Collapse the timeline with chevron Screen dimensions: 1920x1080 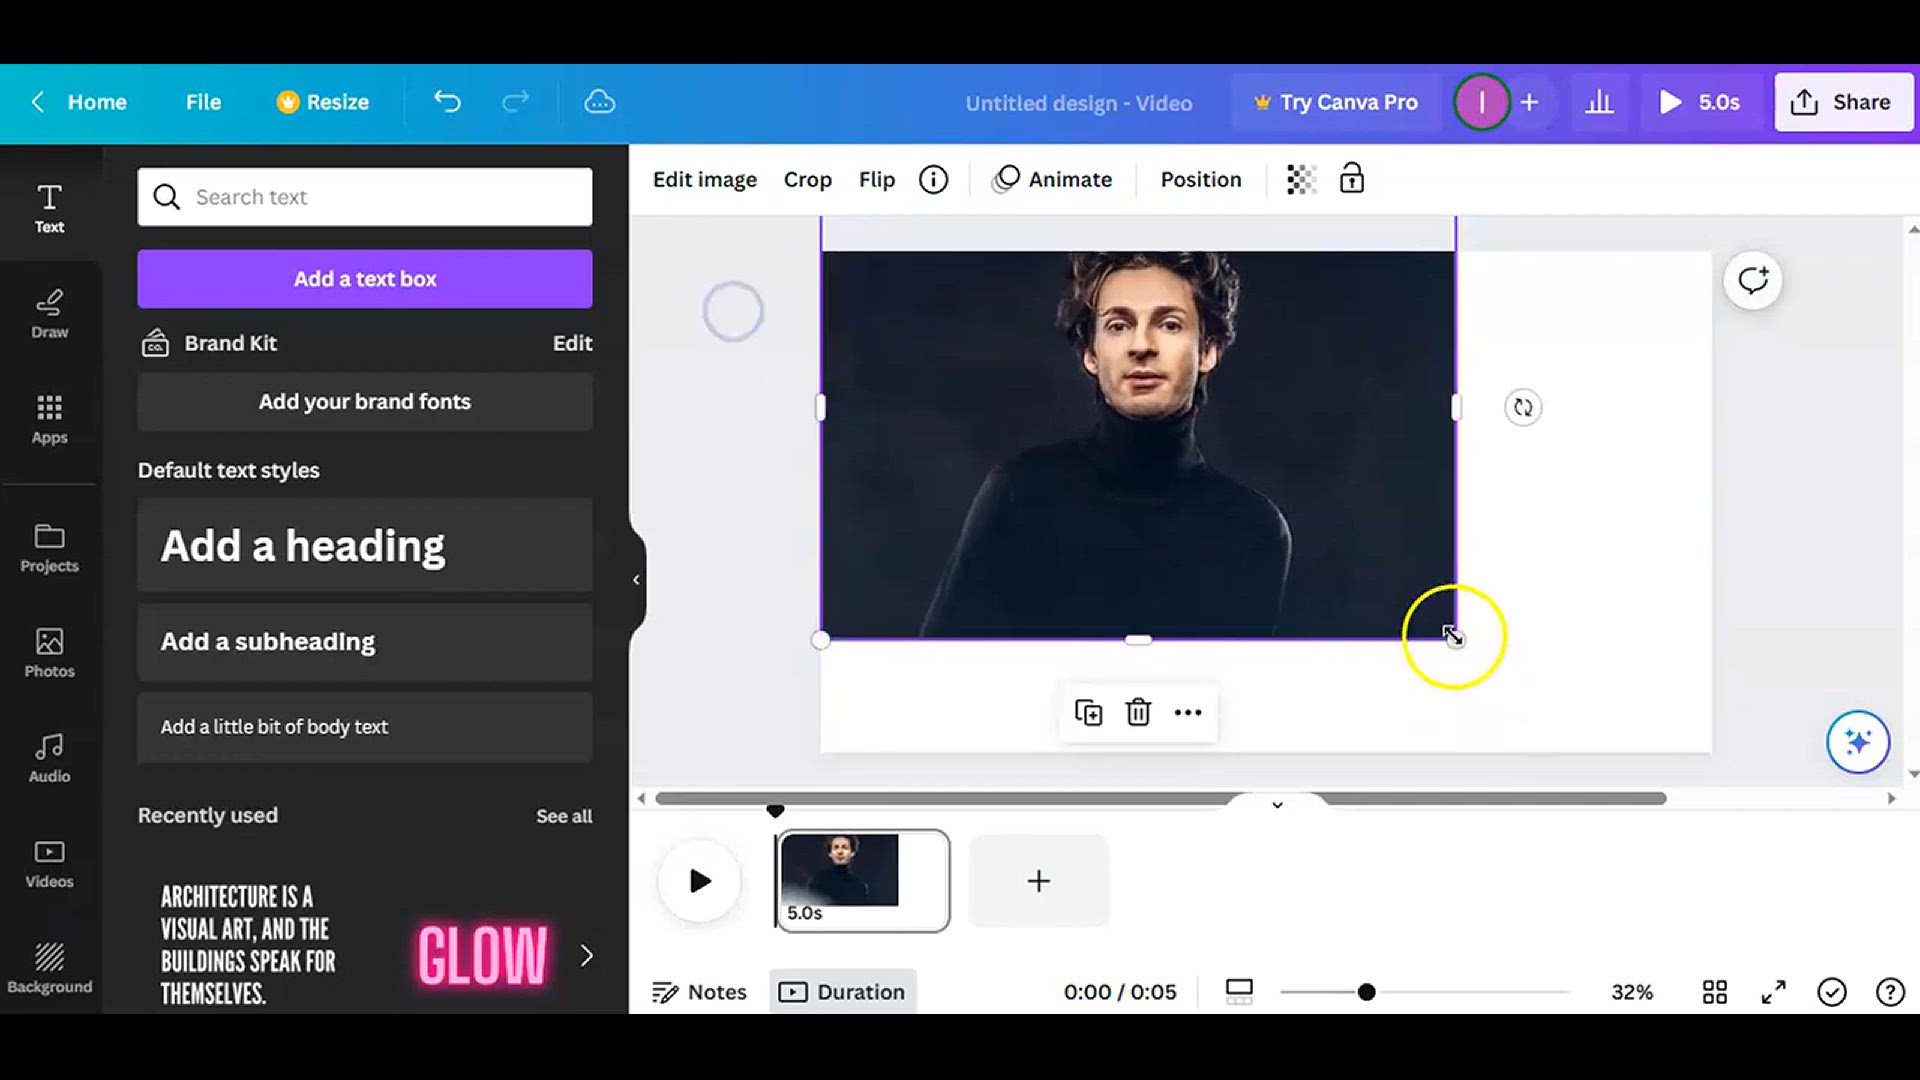1277,805
